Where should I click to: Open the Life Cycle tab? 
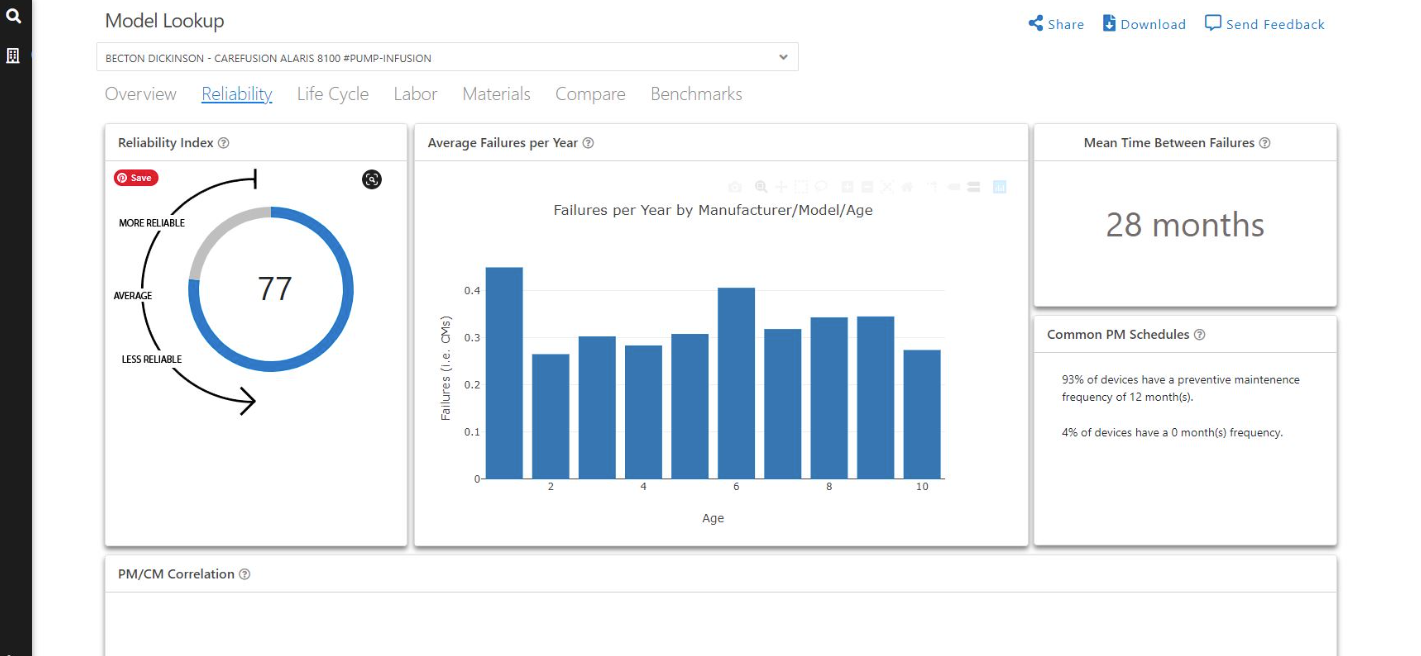pyautogui.click(x=333, y=94)
